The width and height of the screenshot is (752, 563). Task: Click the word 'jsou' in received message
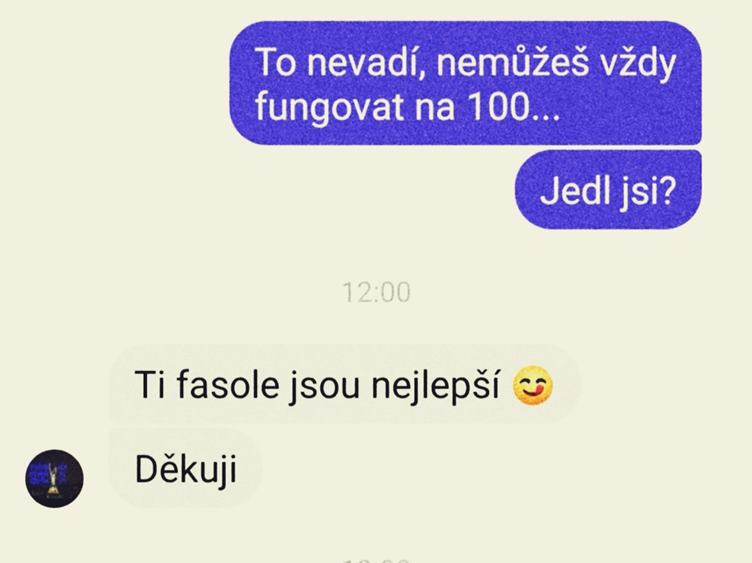click(324, 386)
